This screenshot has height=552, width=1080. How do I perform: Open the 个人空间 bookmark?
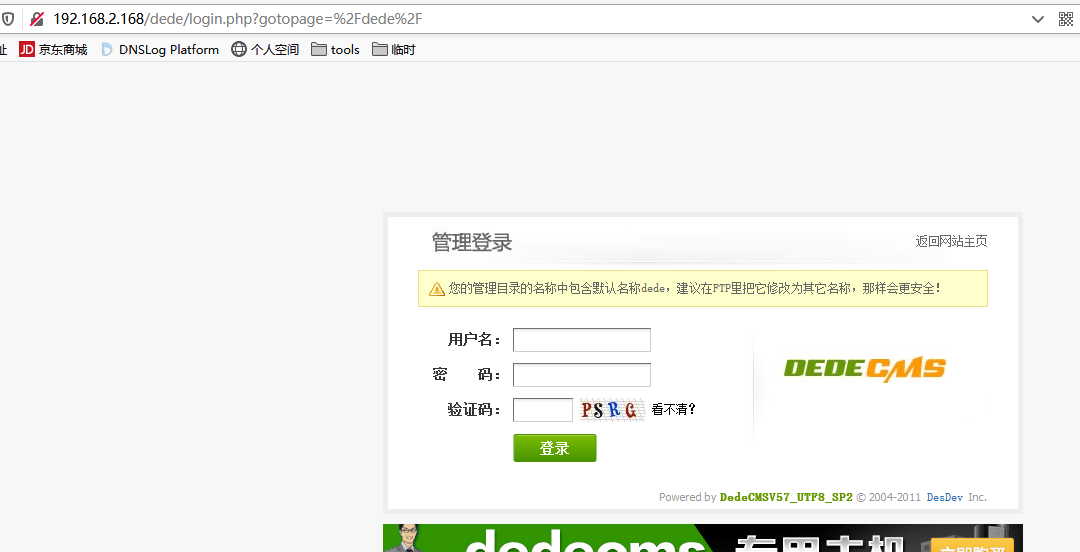265,50
